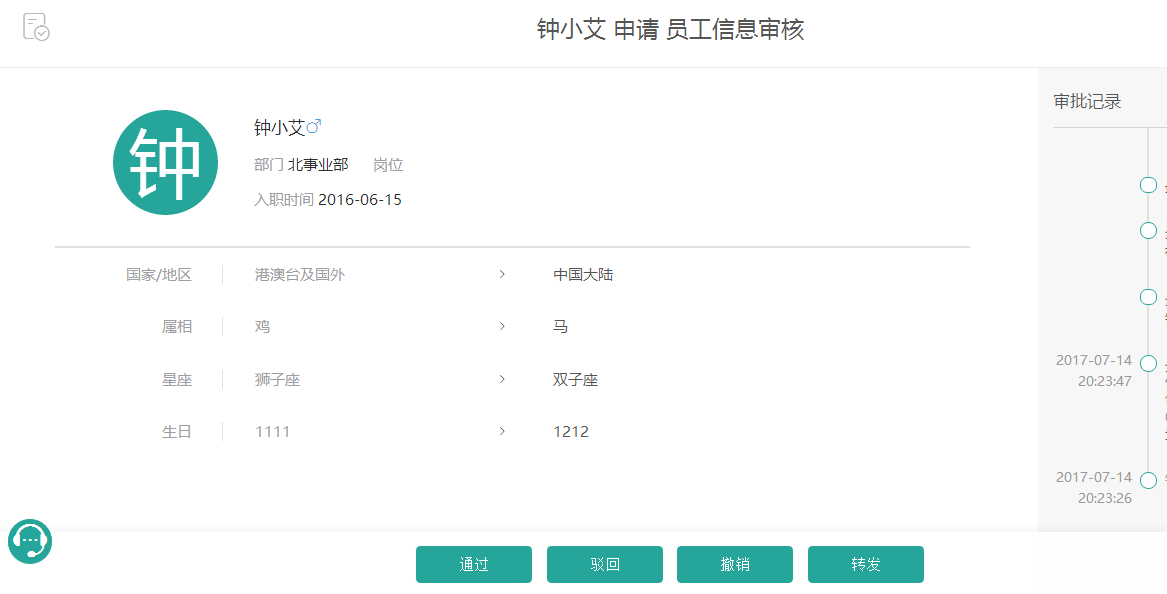The height and width of the screenshot is (594, 1167).
Task: Click the department value 北事业部
Action: point(318,165)
